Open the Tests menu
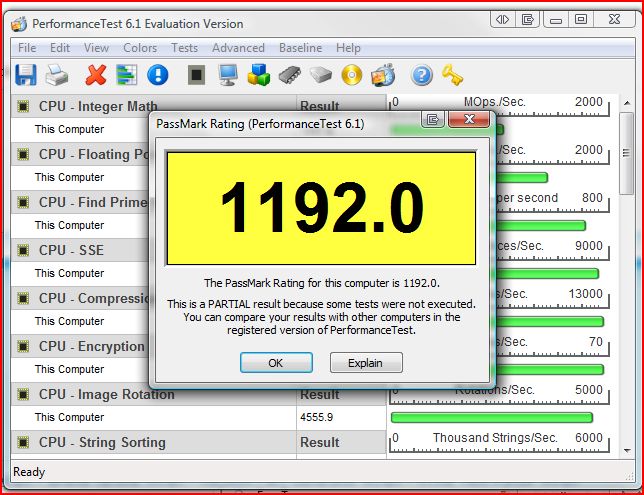Image resolution: width=644 pixels, height=495 pixels. tap(184, 48)
